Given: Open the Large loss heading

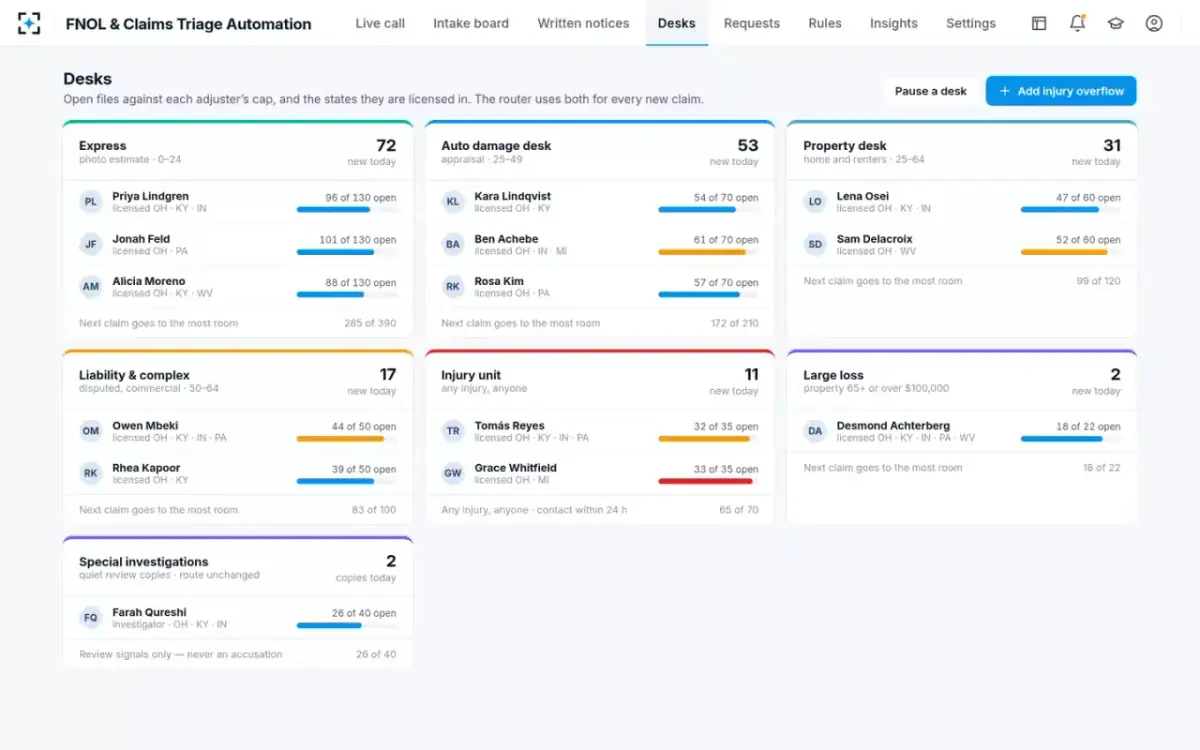Looking at the screenshot, I should click(x=833, y=375).
